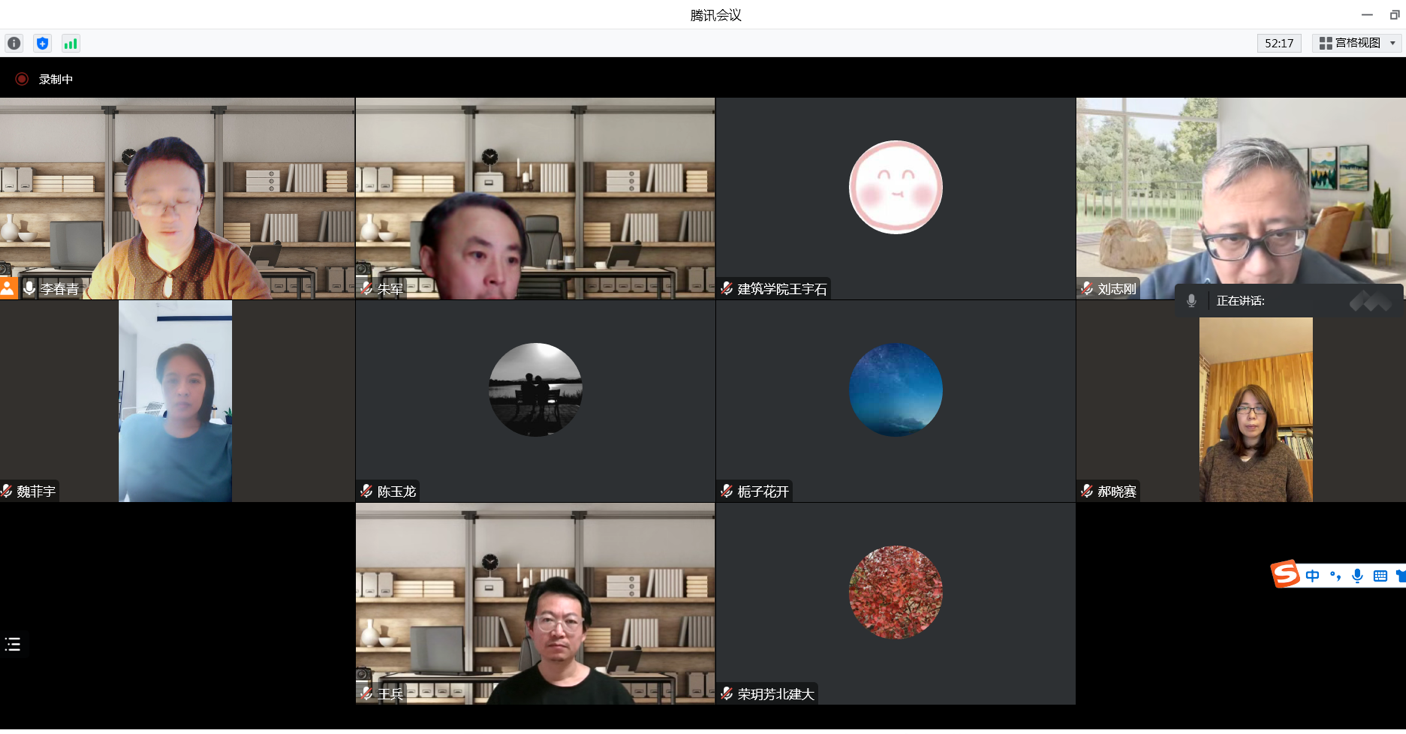Select 建筑学院王宇石's avatar tile

[895, 188]
